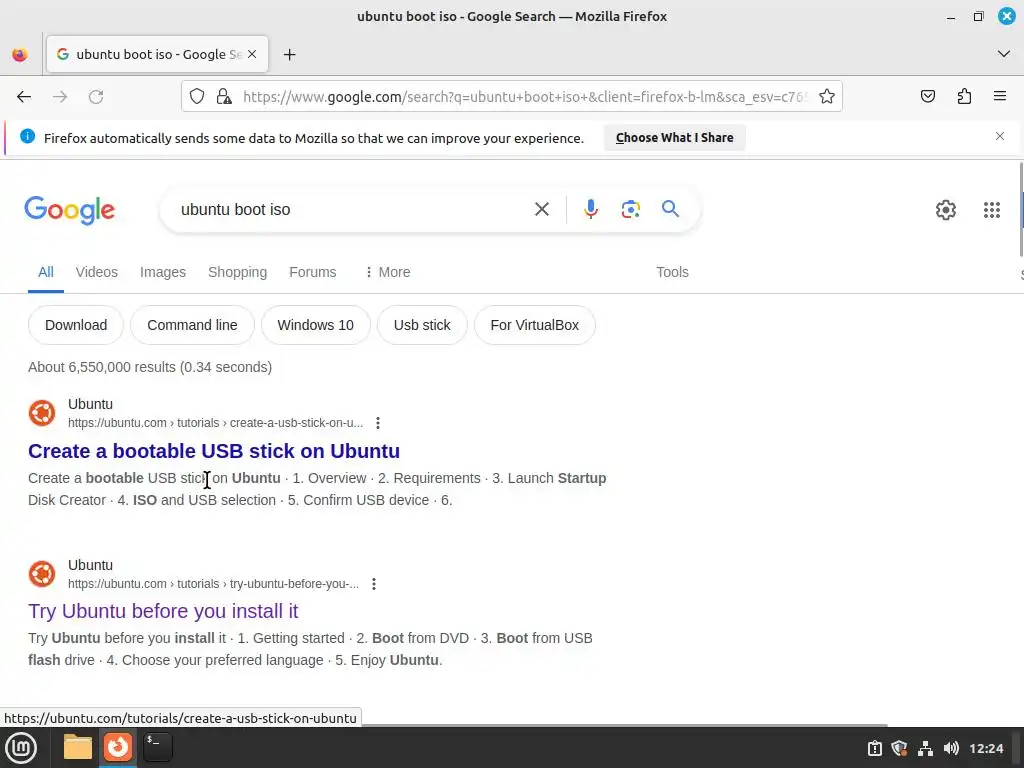Expand the list all tabs chevron
This screenshot has height=768, width=1024.
coord(1004,54)
